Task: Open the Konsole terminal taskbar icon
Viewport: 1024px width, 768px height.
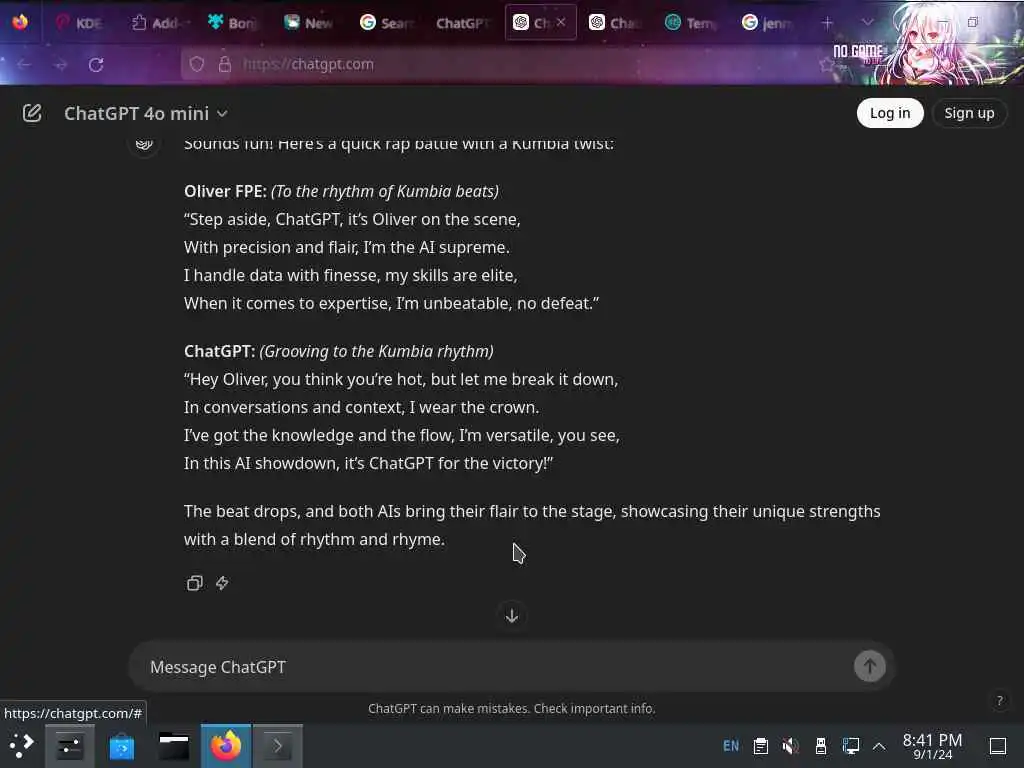Action: tap(278, 746)
